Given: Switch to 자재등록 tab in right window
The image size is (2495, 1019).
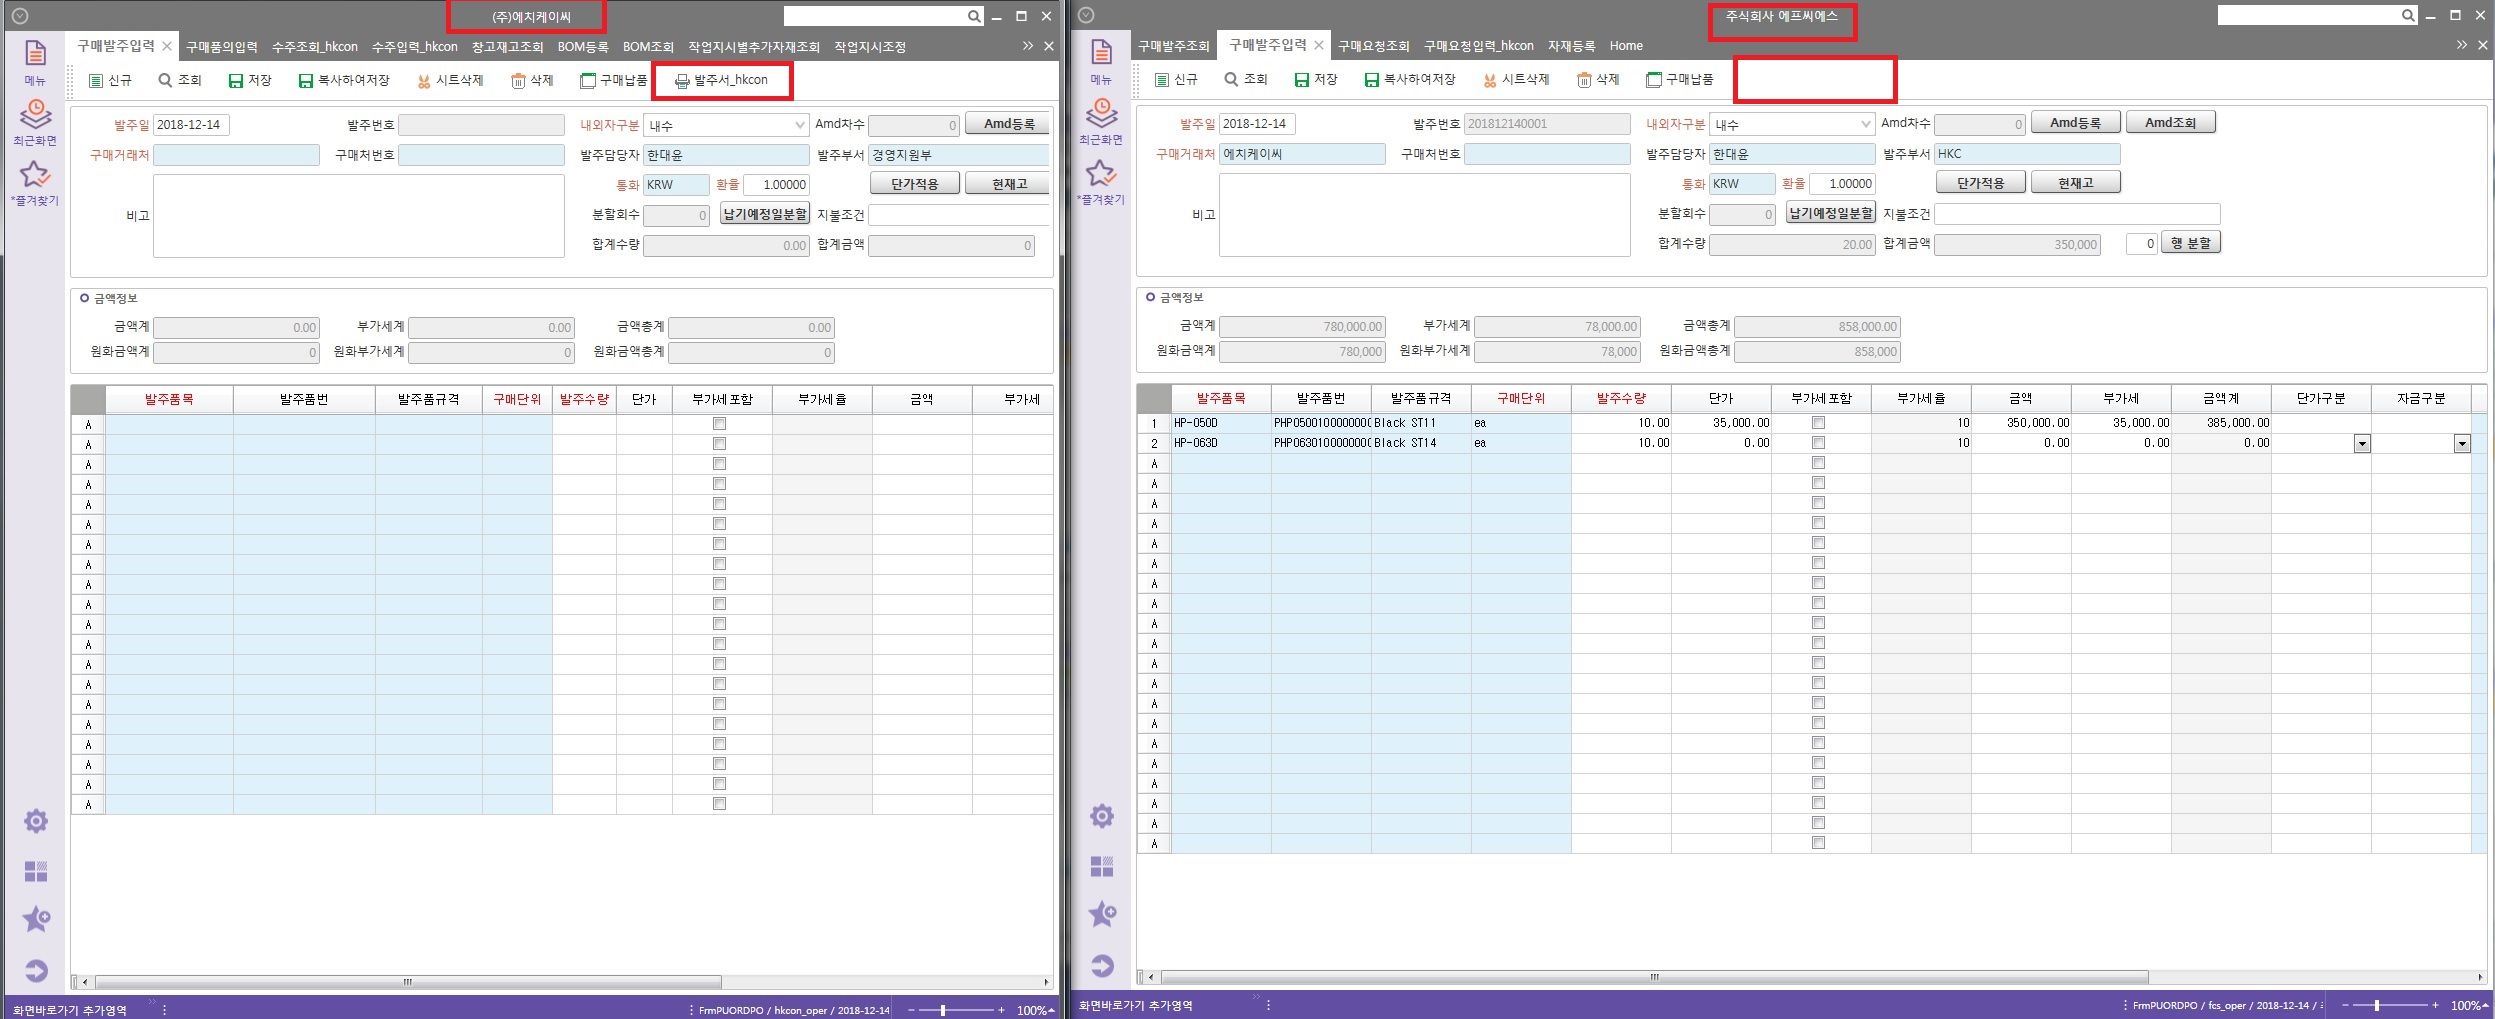Looking at the screenshot, I should (1572, 46).
